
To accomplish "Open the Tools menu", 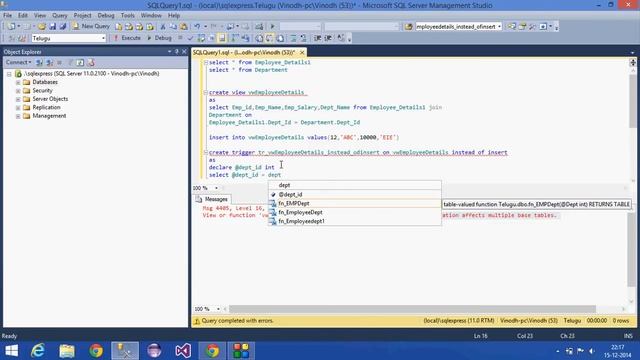I will click(127, 16).
